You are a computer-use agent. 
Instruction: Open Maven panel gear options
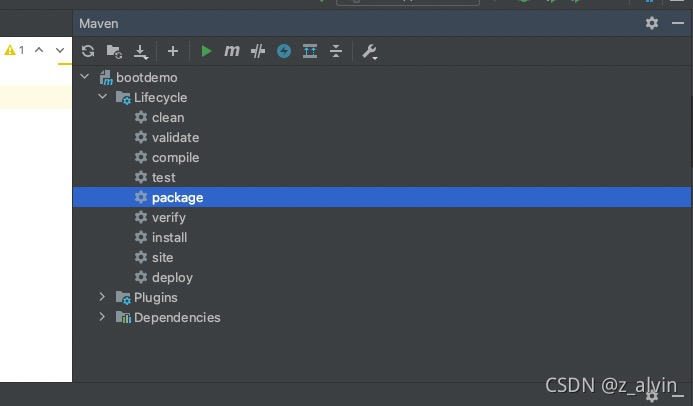click(652, 23)
